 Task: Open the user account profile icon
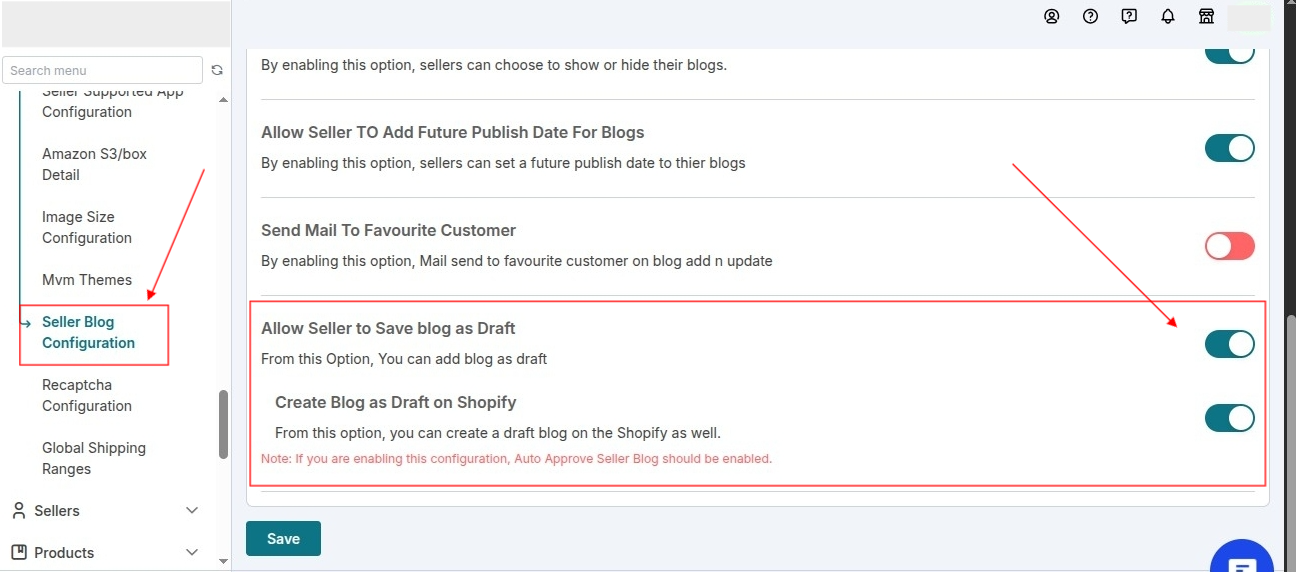click(1052, 16)
